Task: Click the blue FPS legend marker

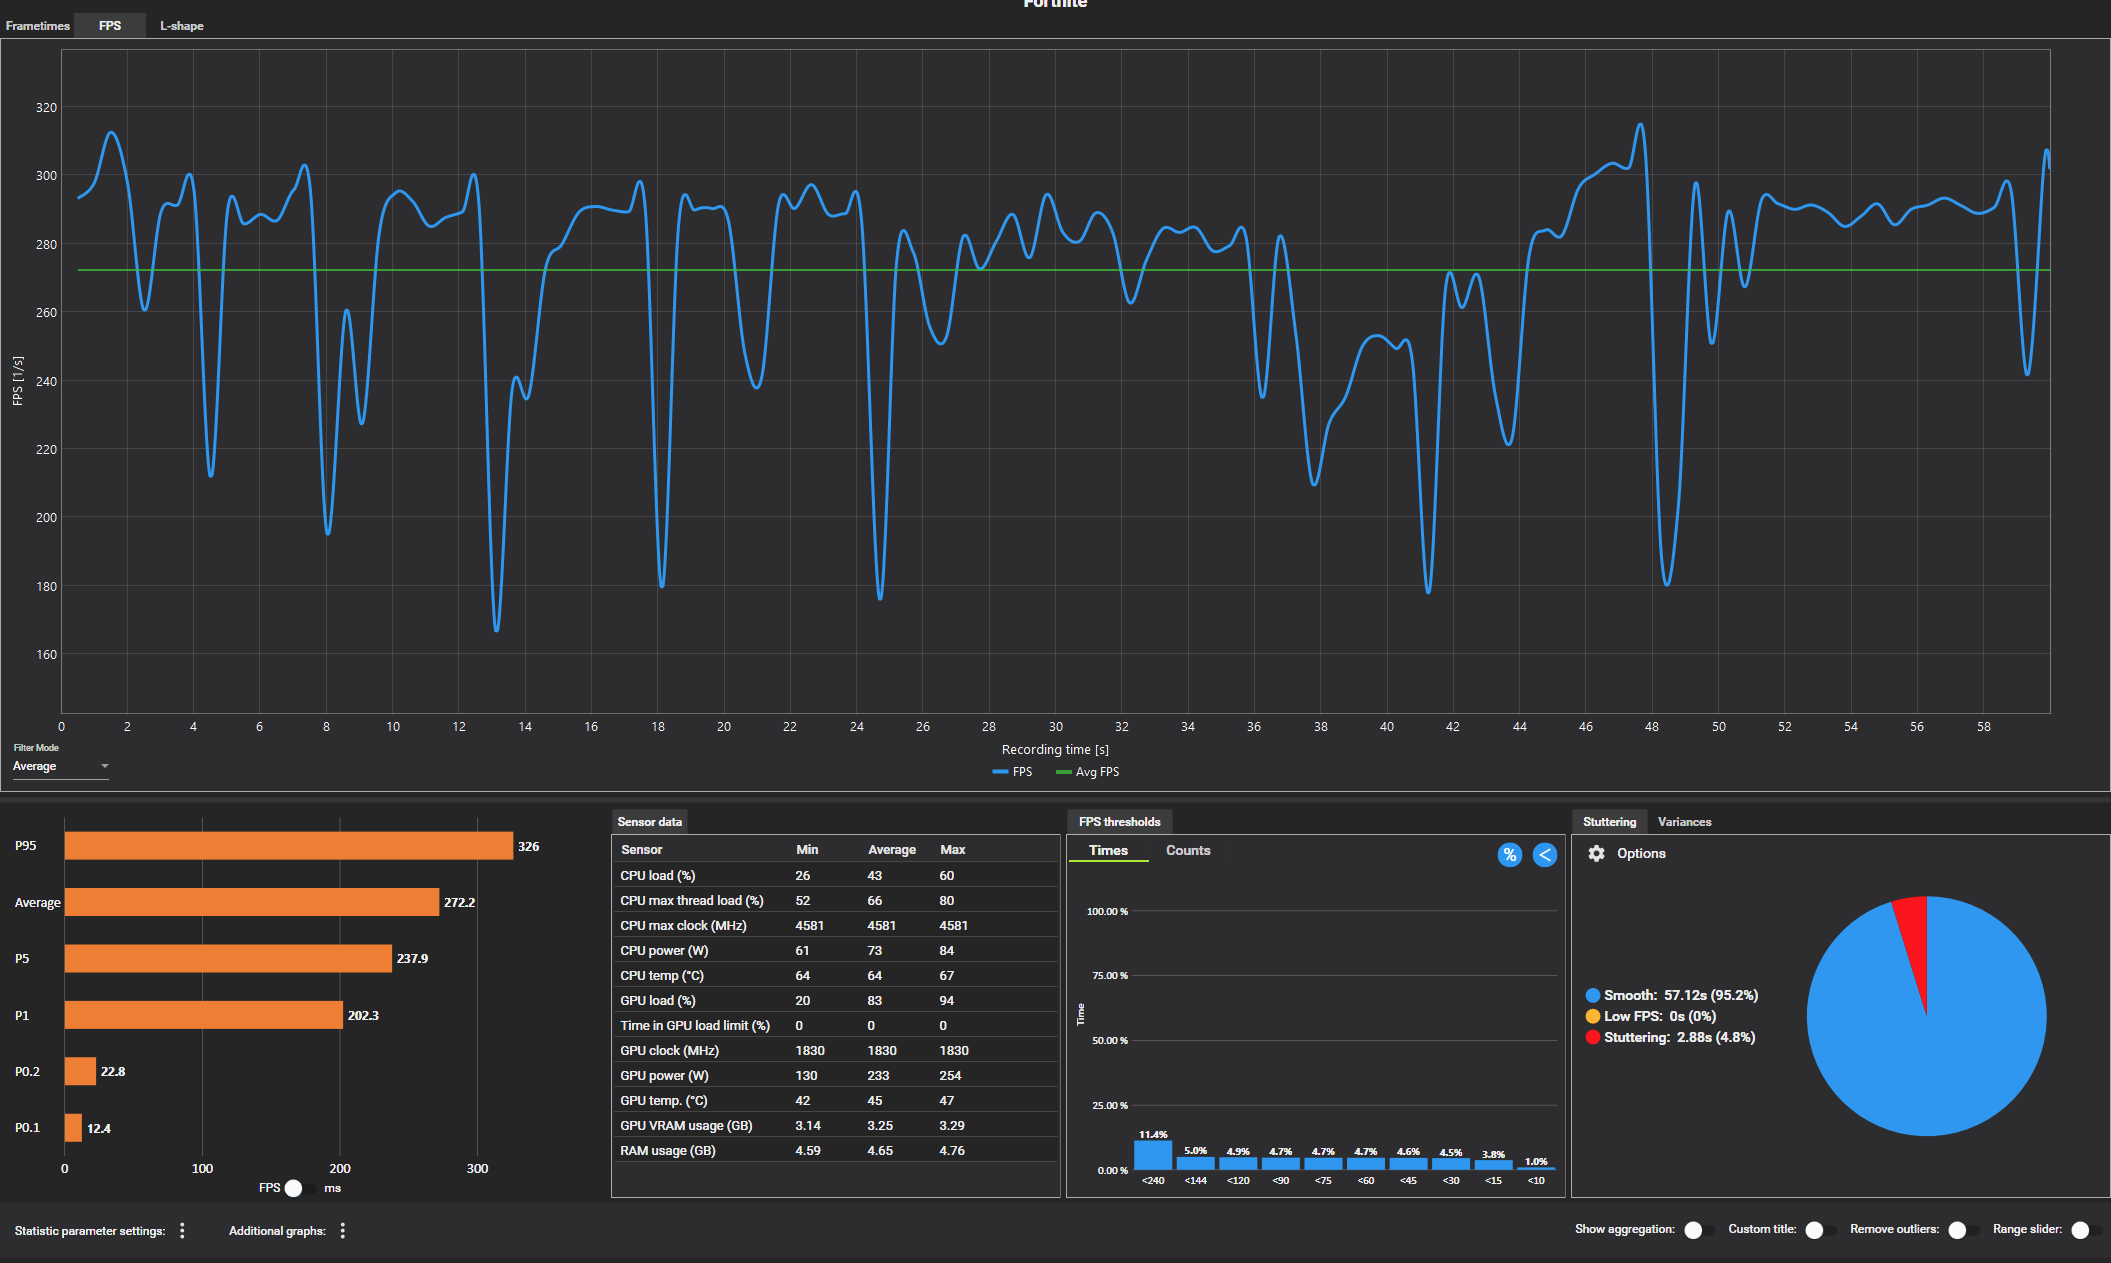Action: coord(1000,772)
